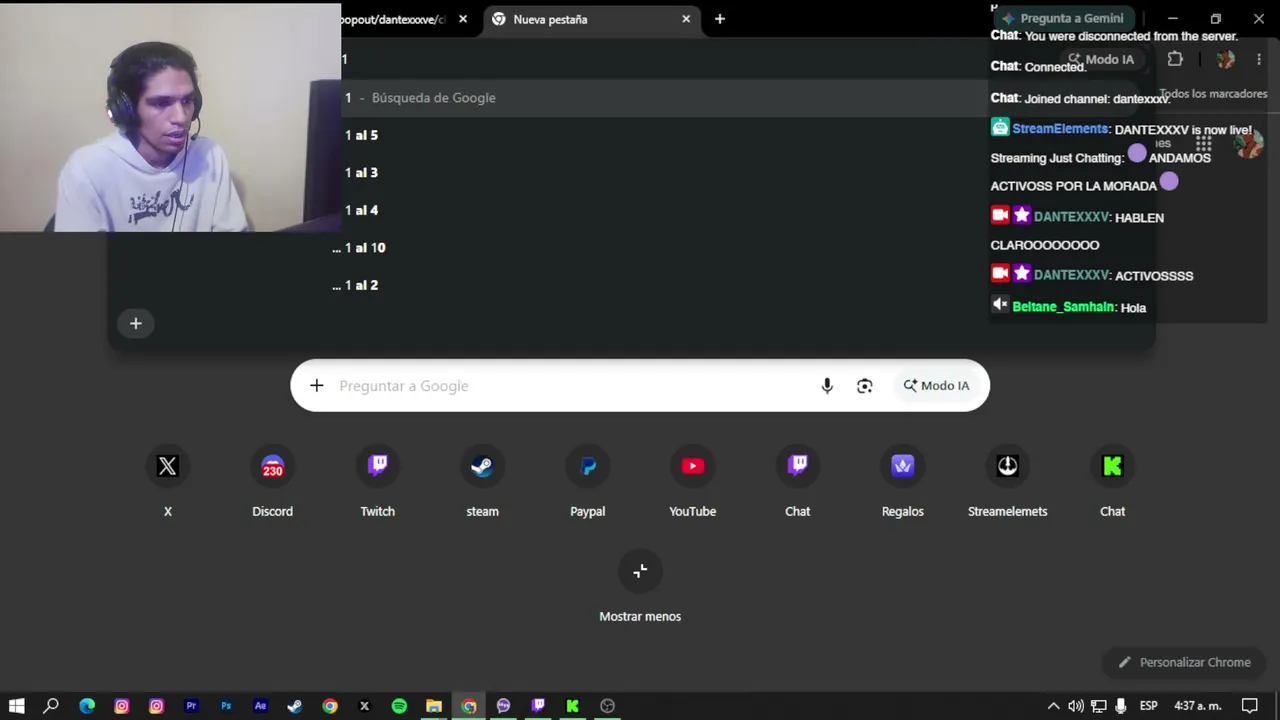Open the Windows Start menu
The height and width of the screenshot is (720, 1280).
point(17,706)
